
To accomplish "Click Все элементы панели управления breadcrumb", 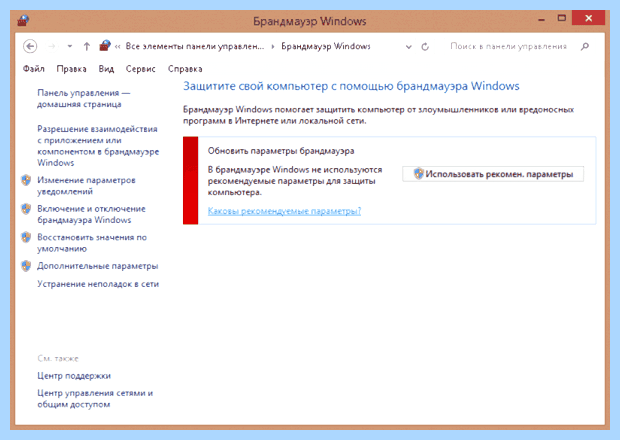I will tap(195, 46).
